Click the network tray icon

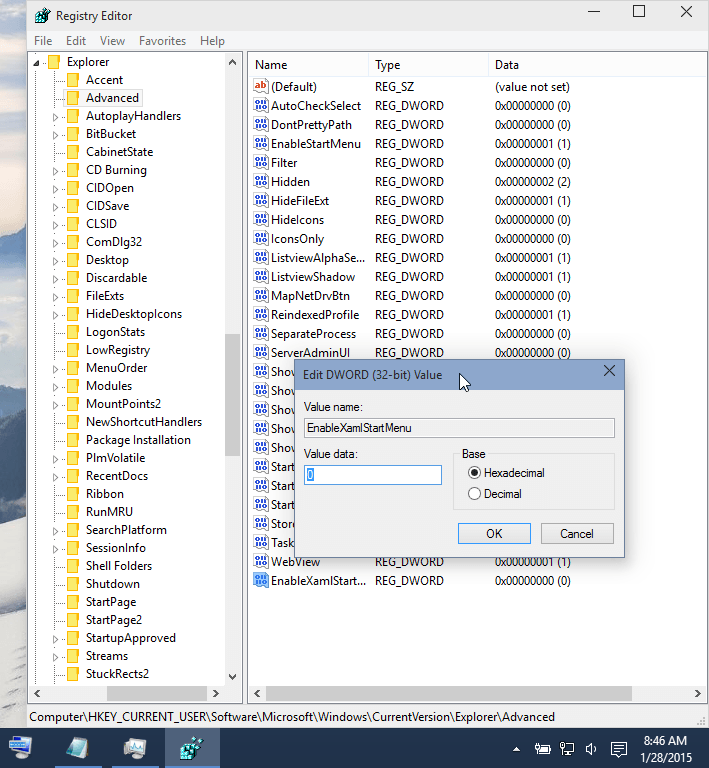(x=567, y=749)
